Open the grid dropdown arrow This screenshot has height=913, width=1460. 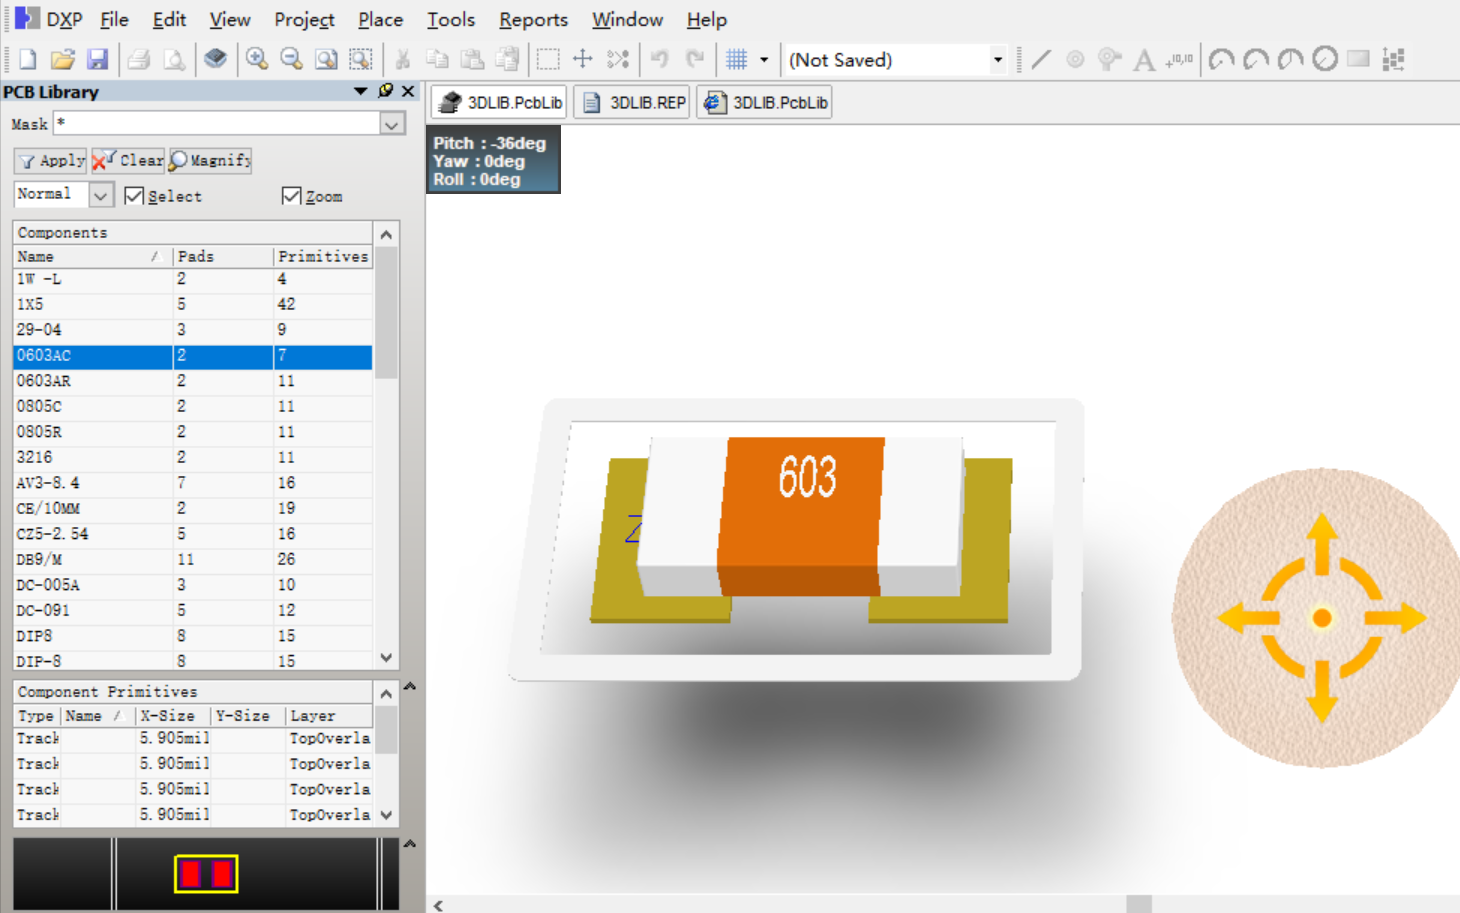[764, 59]
